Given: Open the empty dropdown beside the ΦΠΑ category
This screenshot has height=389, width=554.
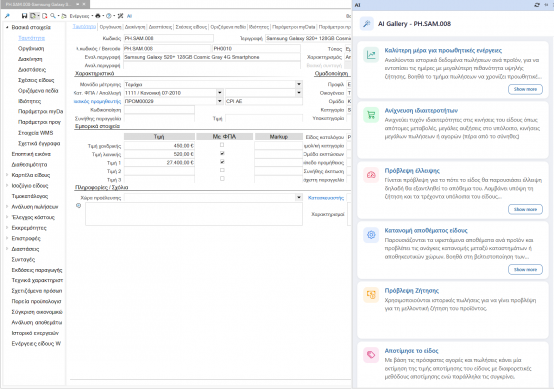Looking at the screenshot, I should (299, 93).
